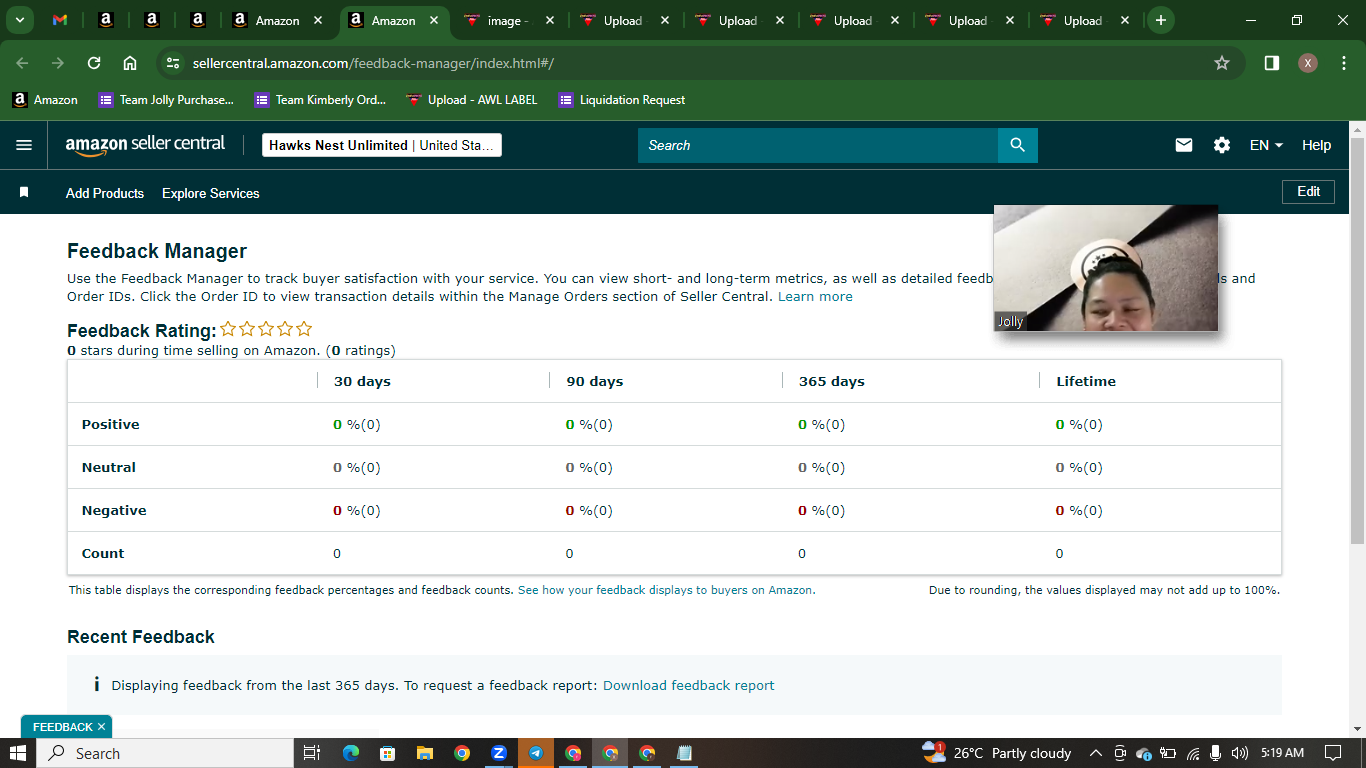Click the Edit button
1366x768 pixels.
click(1308, 191)
